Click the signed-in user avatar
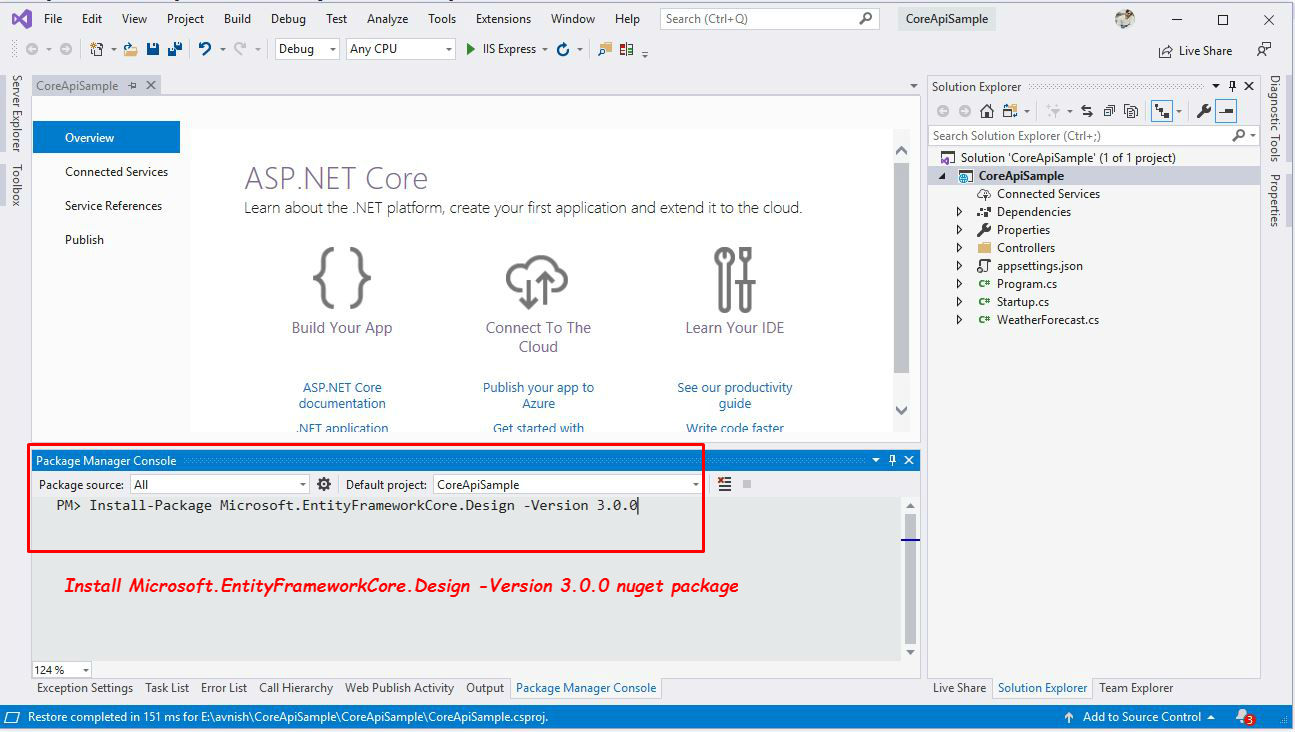1295x732 pixels. [1125, 19]
